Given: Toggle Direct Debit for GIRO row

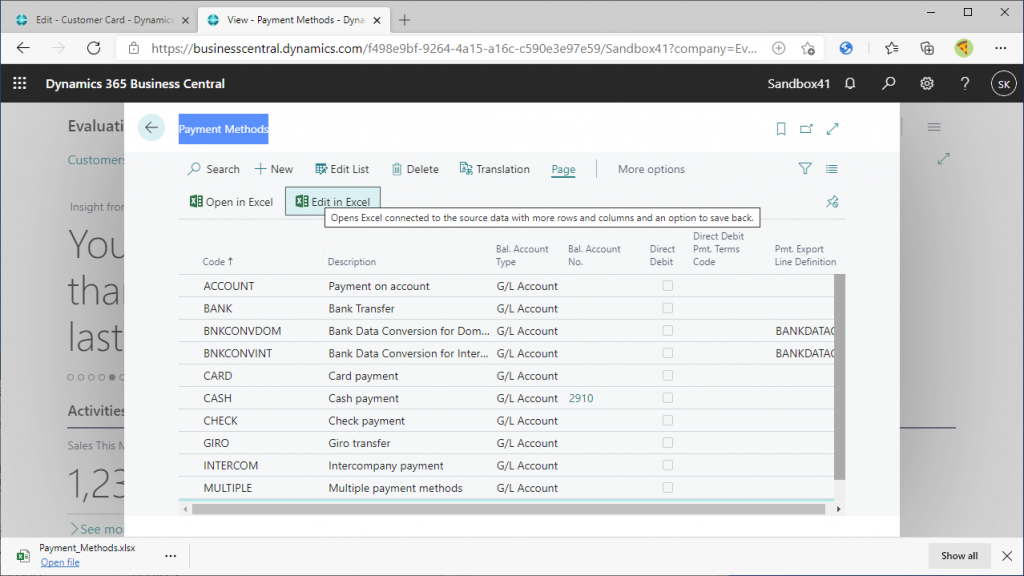Looking at the screenshot, I should click(x=667, y=443).
